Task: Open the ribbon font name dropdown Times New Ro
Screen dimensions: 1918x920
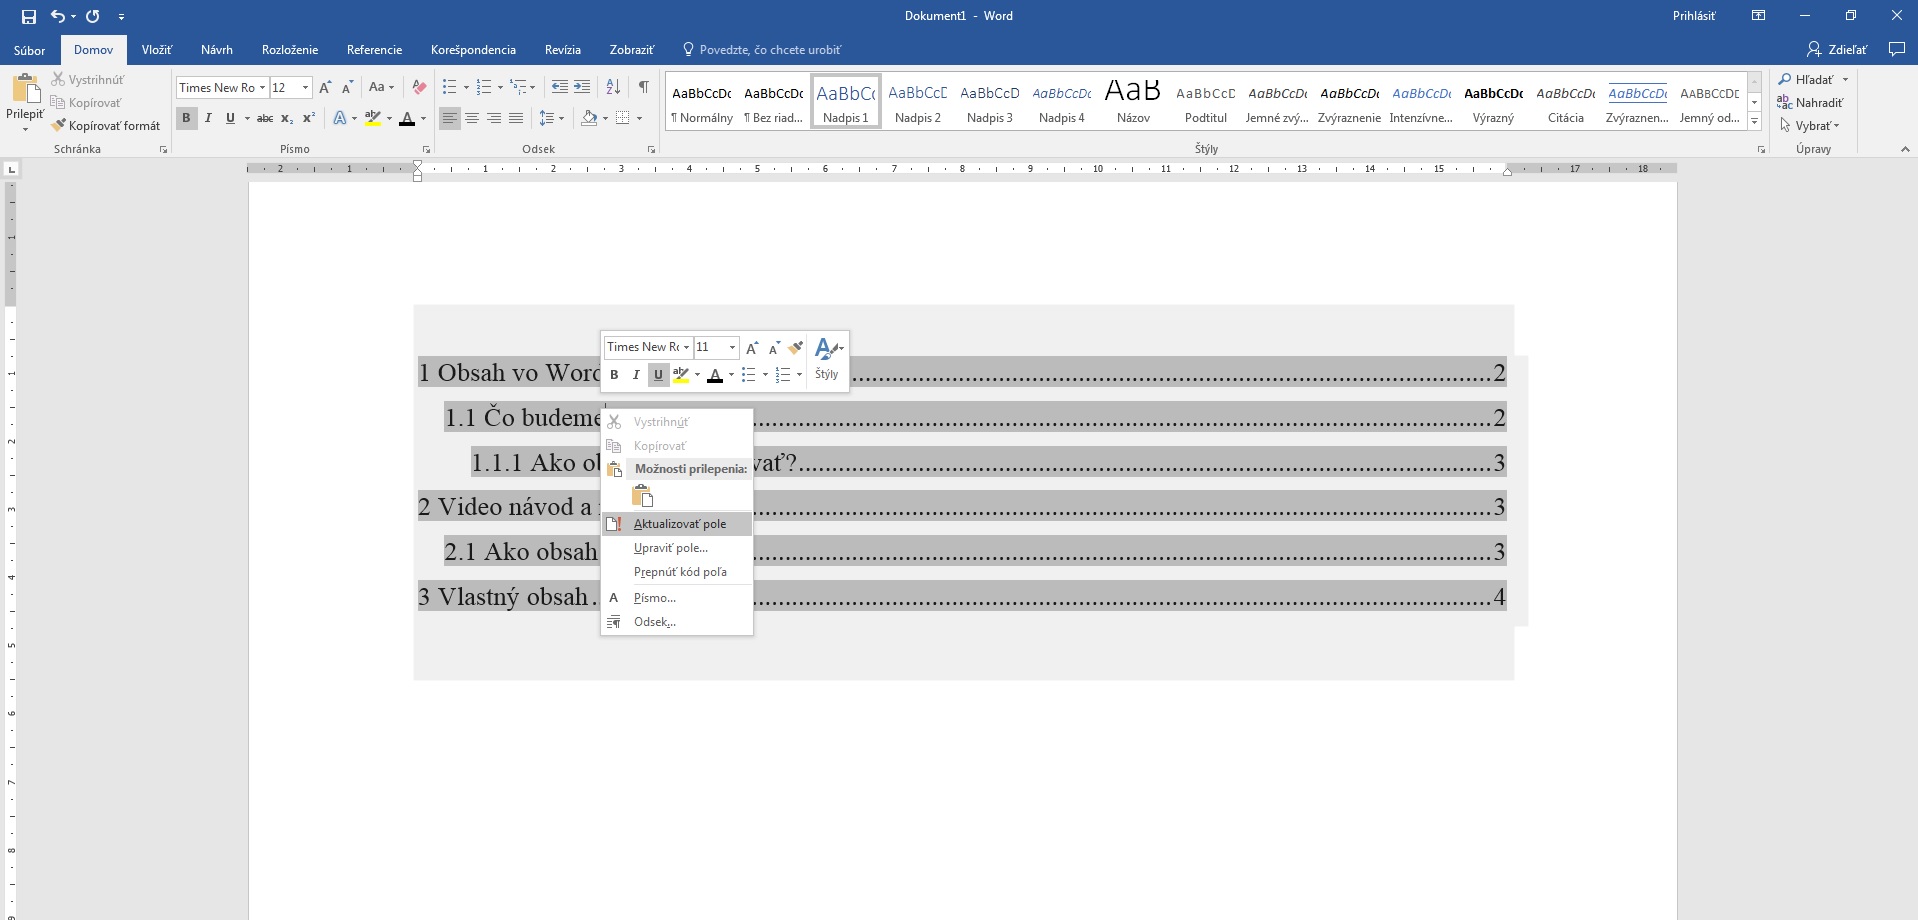Action: coord(262,88)
